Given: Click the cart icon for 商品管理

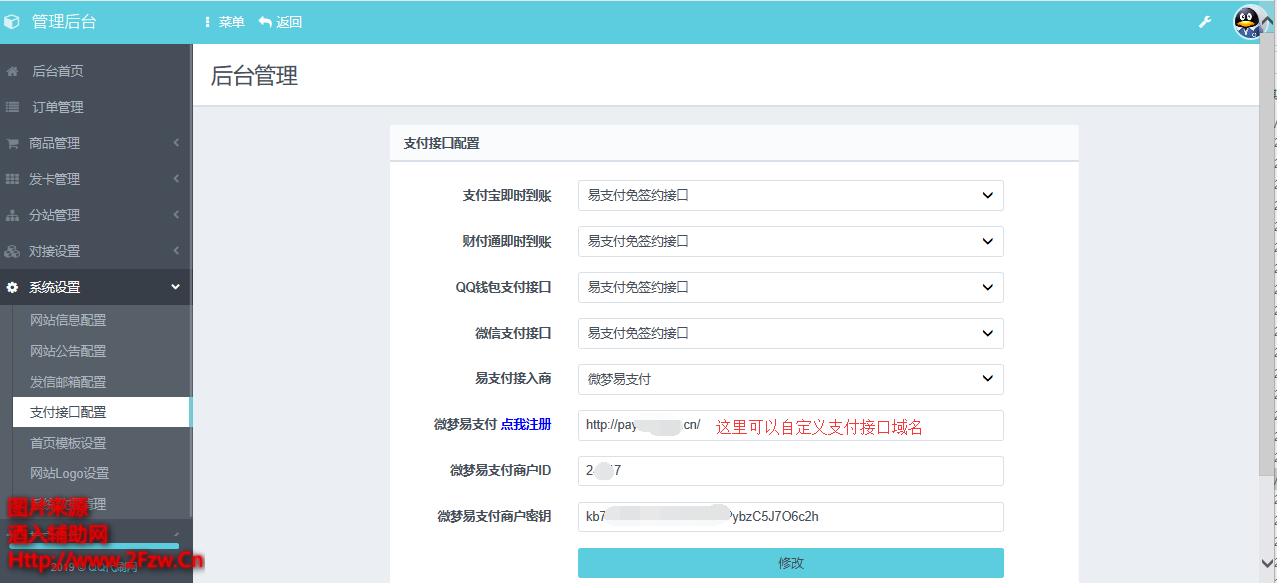Looking at the screenshot, I should coord(13,143).
